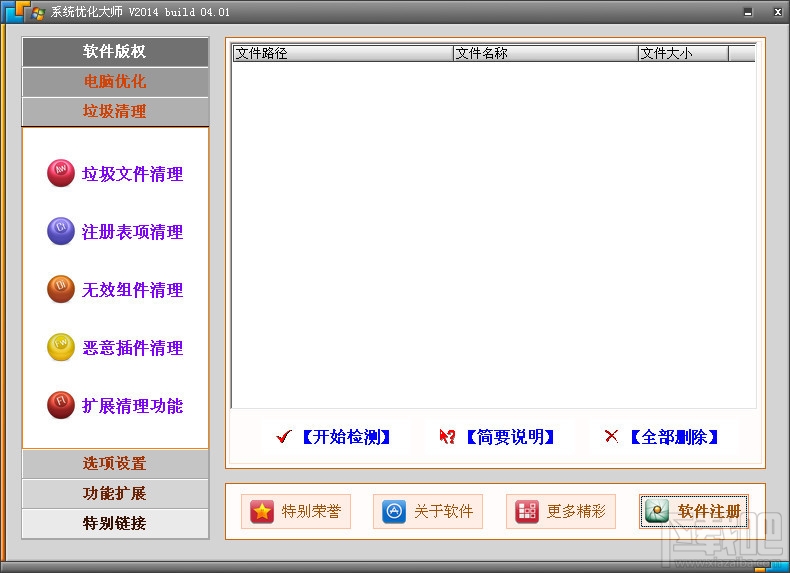Sort by 文件路径 column header
This screenshot has width=790, height=573.
343,53
